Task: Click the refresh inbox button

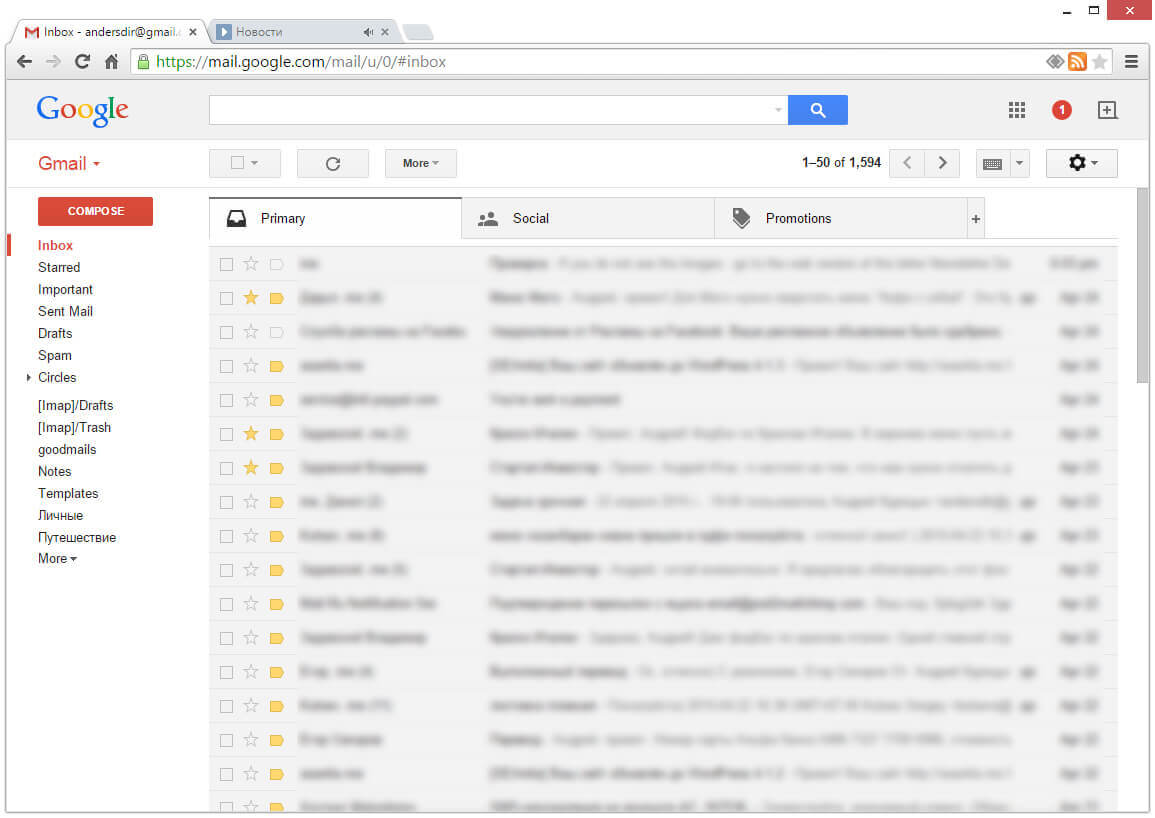Action: coord(333,164)
